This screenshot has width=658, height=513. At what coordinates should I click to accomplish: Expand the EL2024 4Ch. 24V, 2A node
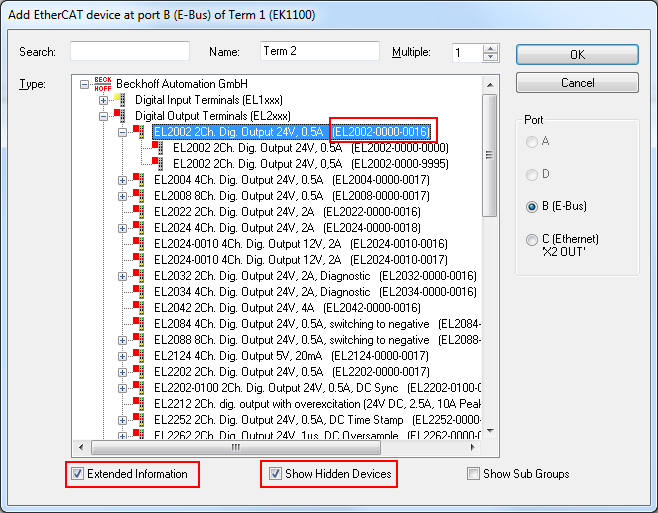[x=122, y=228]
